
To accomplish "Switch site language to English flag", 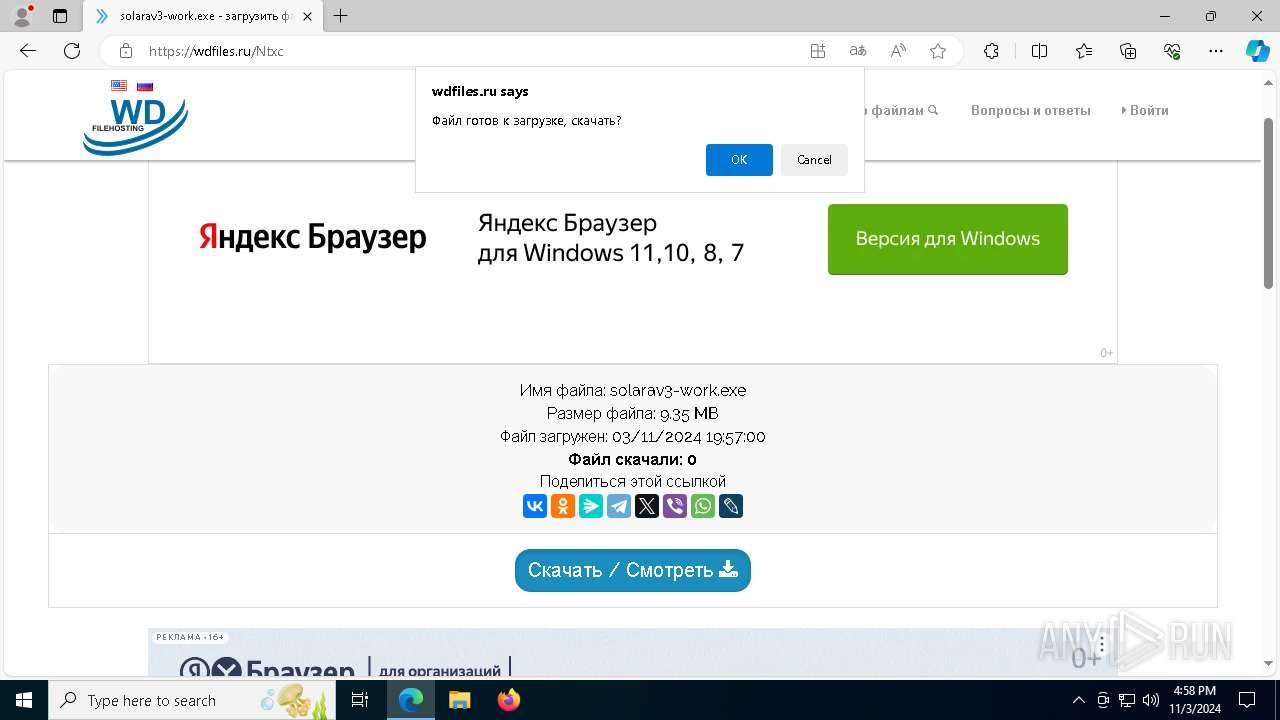I will point(119,86).
